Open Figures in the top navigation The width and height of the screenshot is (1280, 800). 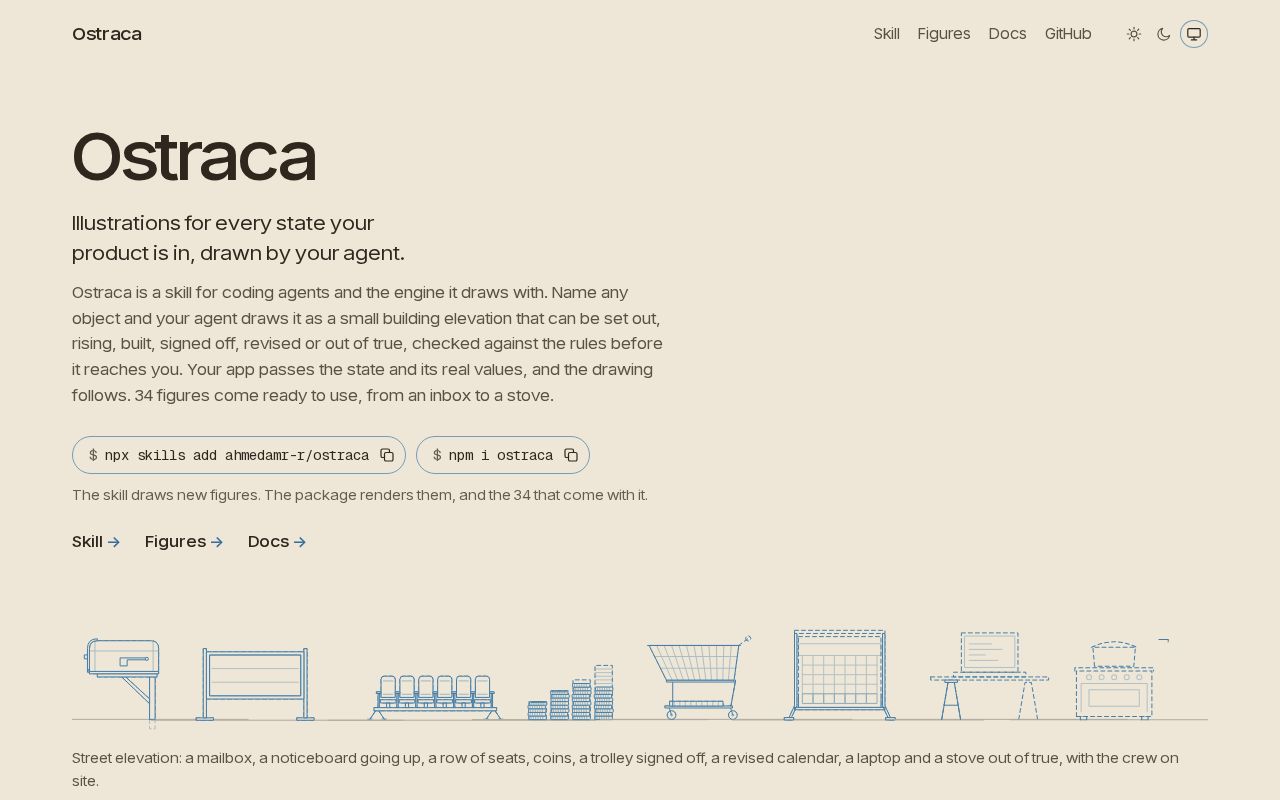coord(944,34)
